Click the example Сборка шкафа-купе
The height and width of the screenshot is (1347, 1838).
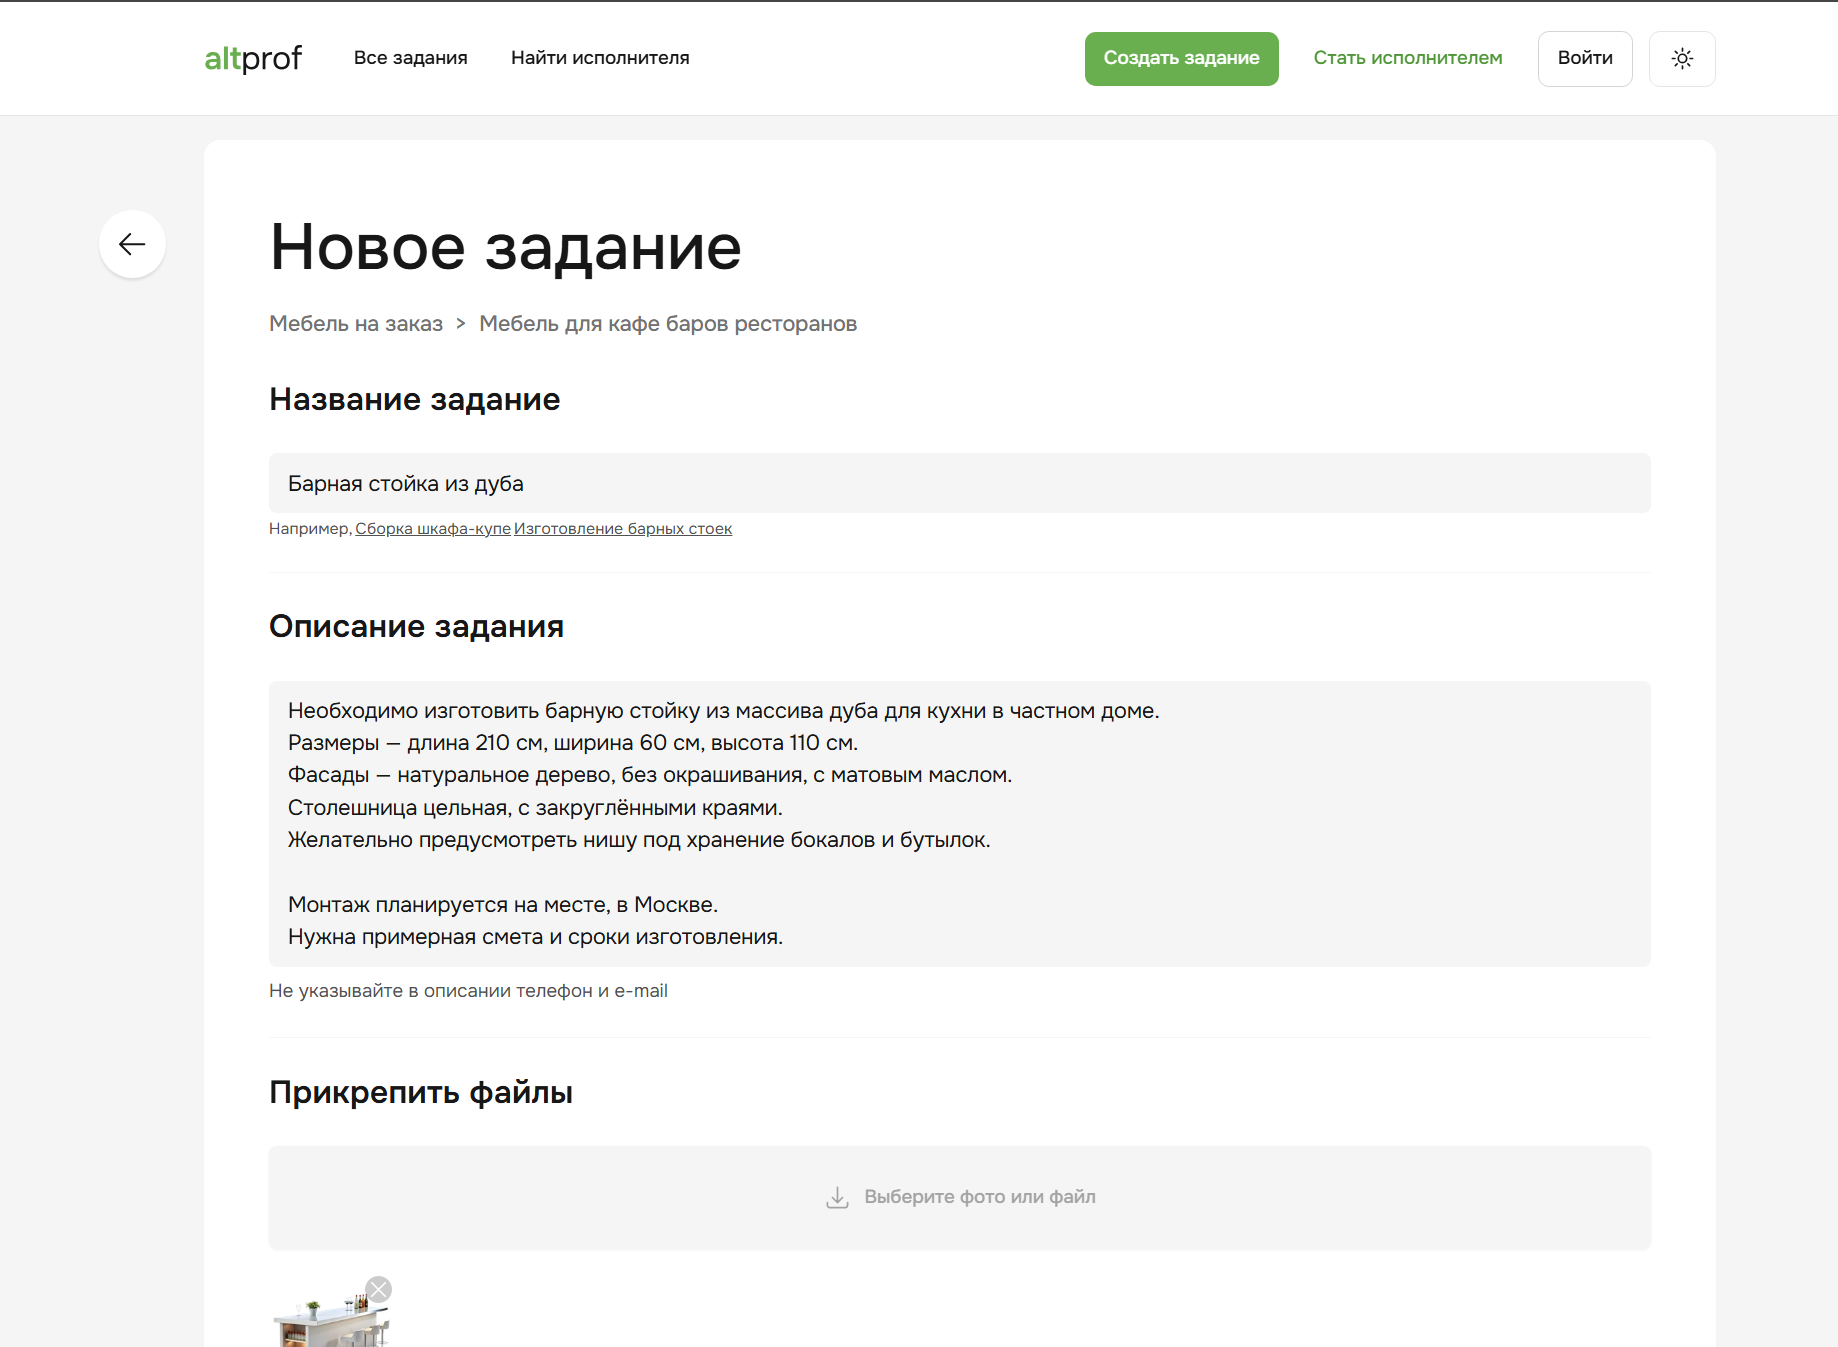click(x=432, y=528)
